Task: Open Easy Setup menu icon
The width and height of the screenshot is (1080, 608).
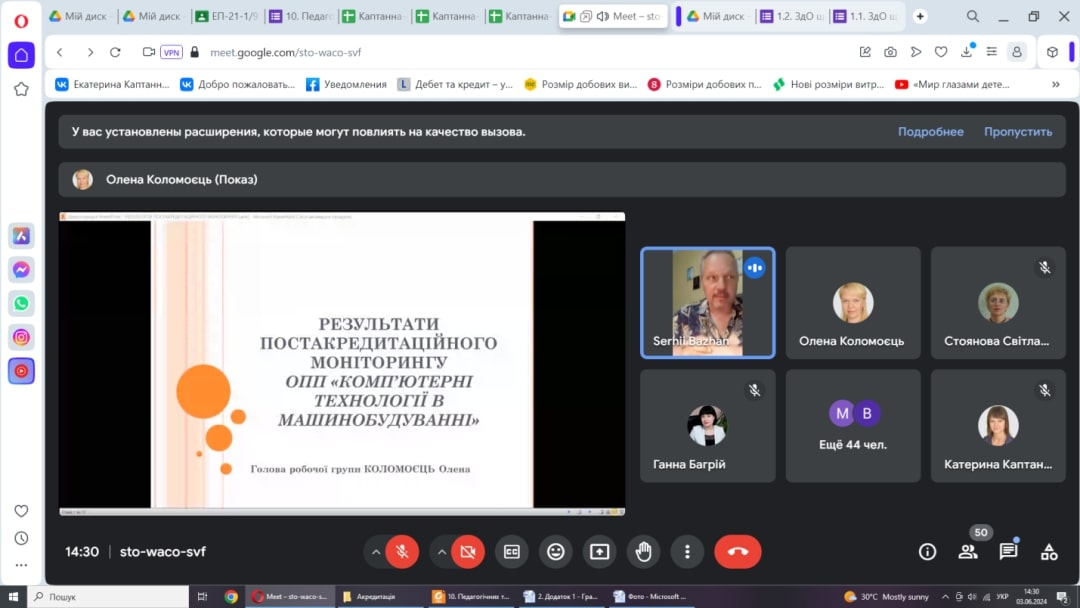Action: pyautogui.click(x=992, y=52)
